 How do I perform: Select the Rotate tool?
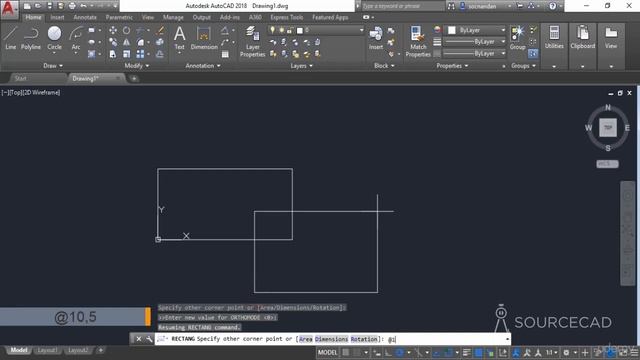point(127,30)
